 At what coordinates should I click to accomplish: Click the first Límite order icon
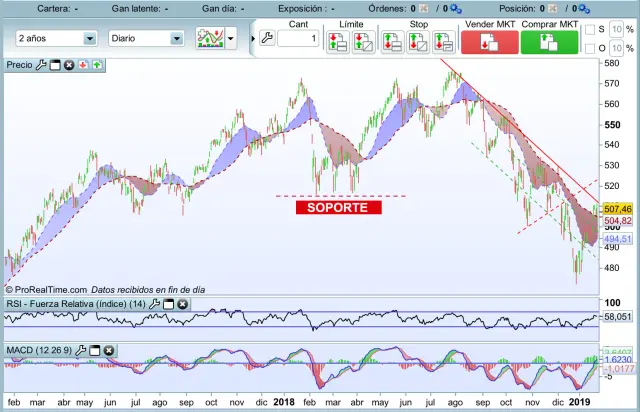pos(338,41)
